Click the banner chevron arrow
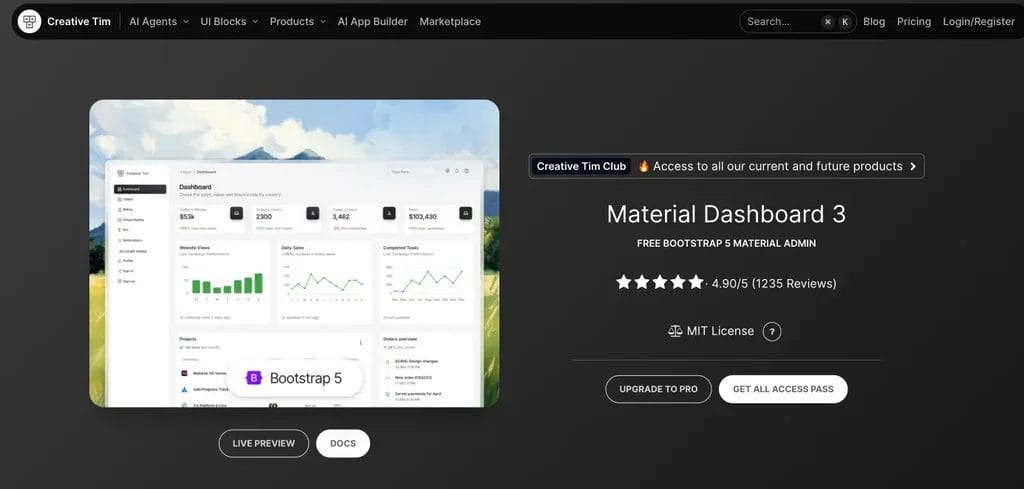Image resolution: width=1024 pixels, height=489 pixels. [x=912, y=166]
